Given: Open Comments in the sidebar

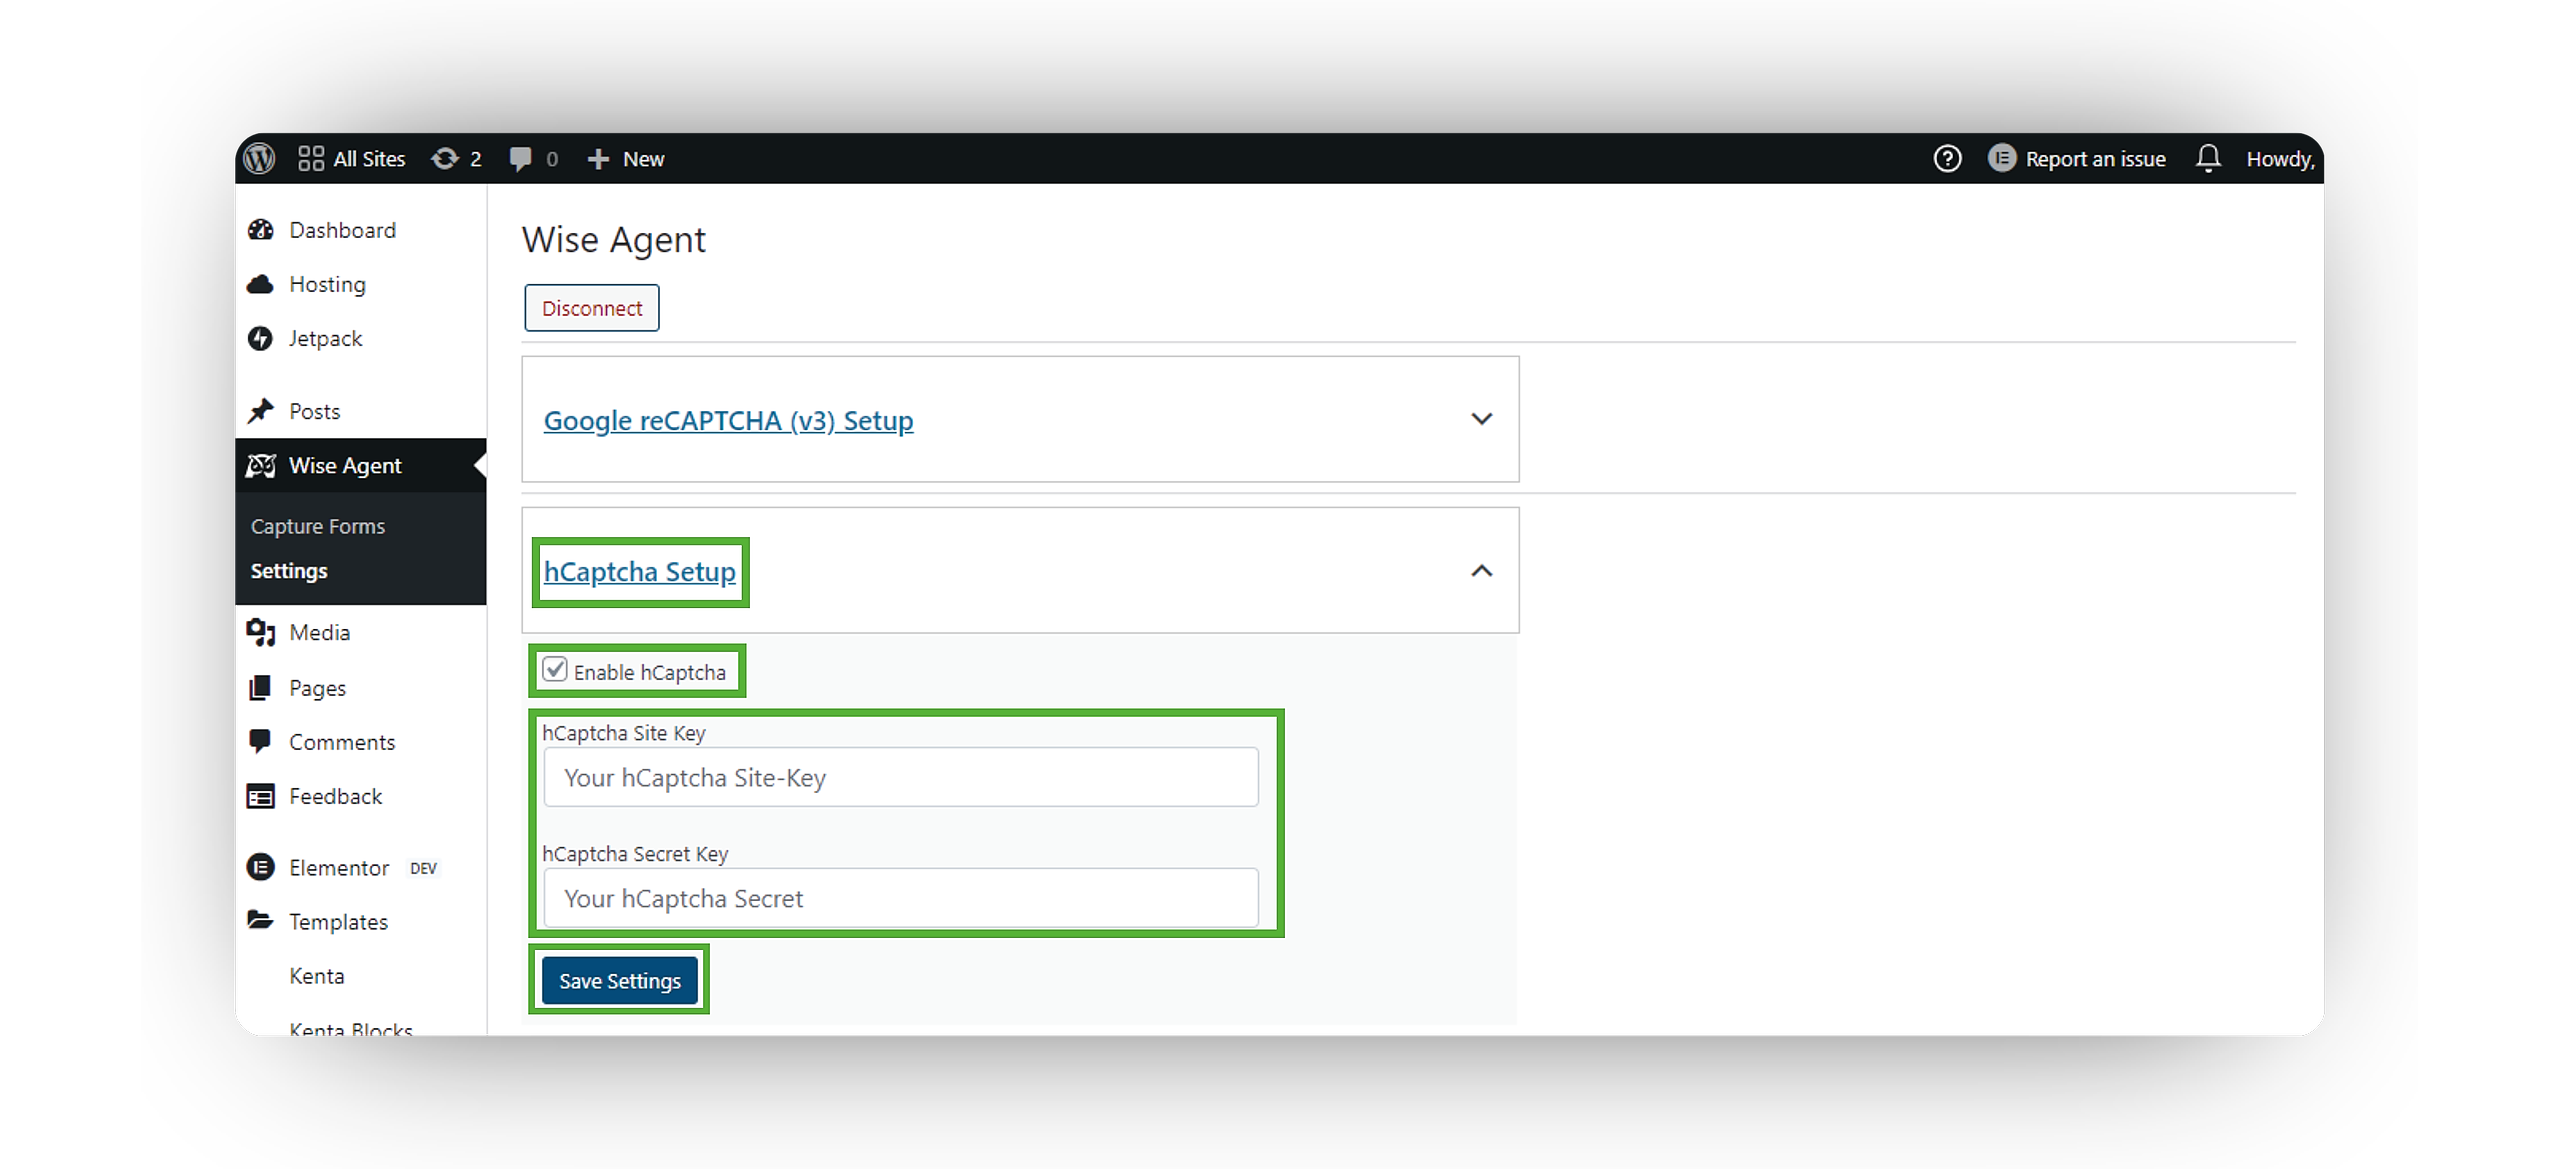Looking at the screenshot, I should 342,742.
